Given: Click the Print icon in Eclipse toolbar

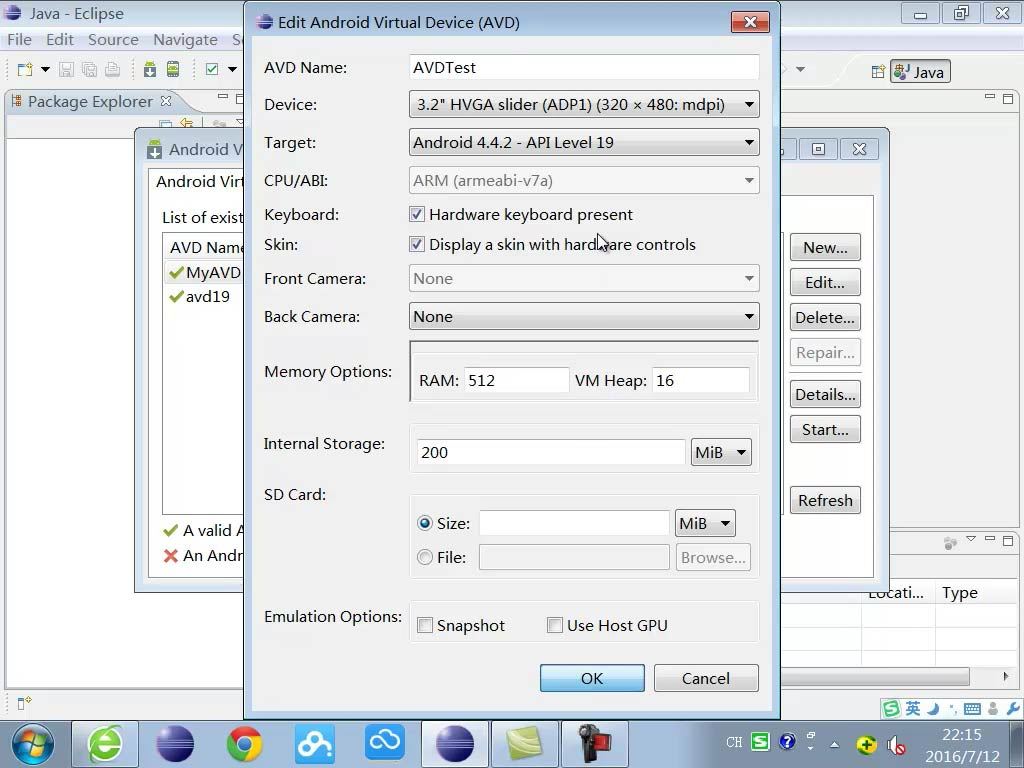Looking at the screenshot, I should tap(112, 69).
